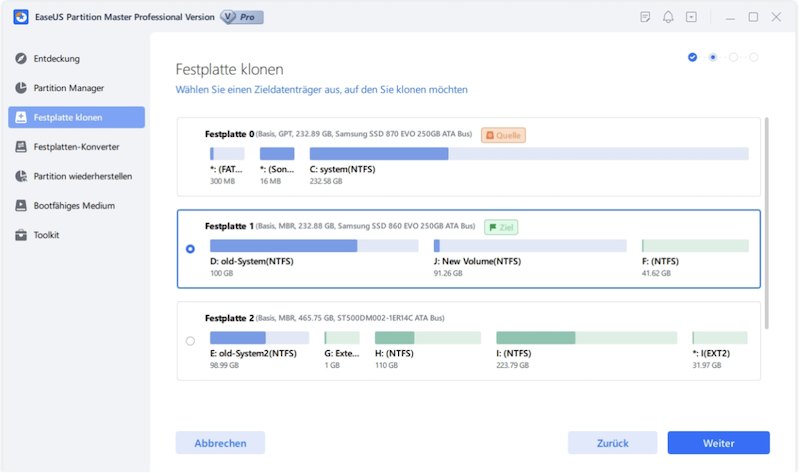Screen dimensions: 800x473
Task: Click the 300 MB FAT partition bar
Action: pyautogui.click(x=227, y=154)
